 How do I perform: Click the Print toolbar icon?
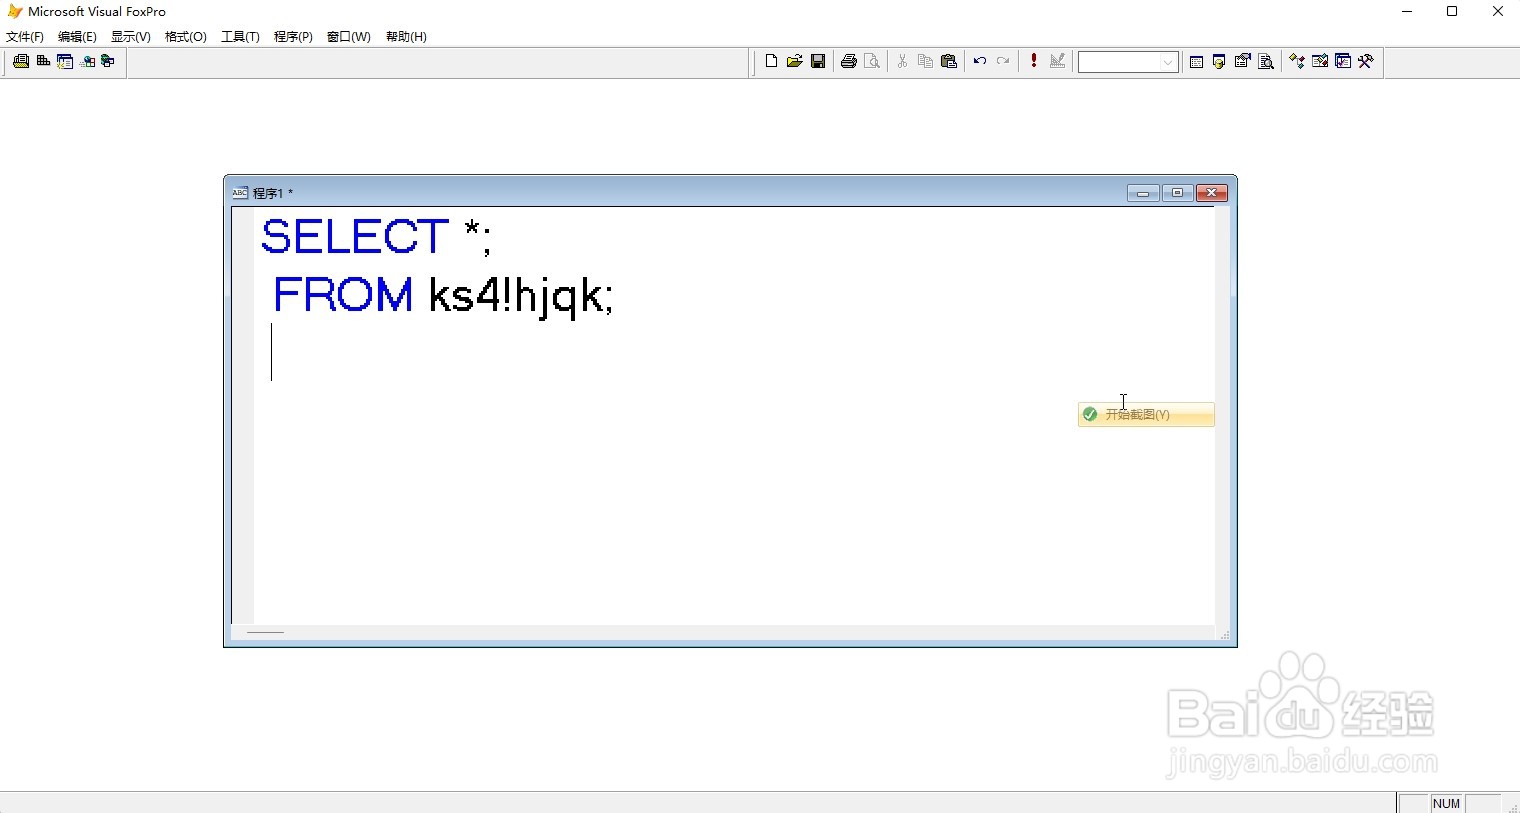(849, 62)
